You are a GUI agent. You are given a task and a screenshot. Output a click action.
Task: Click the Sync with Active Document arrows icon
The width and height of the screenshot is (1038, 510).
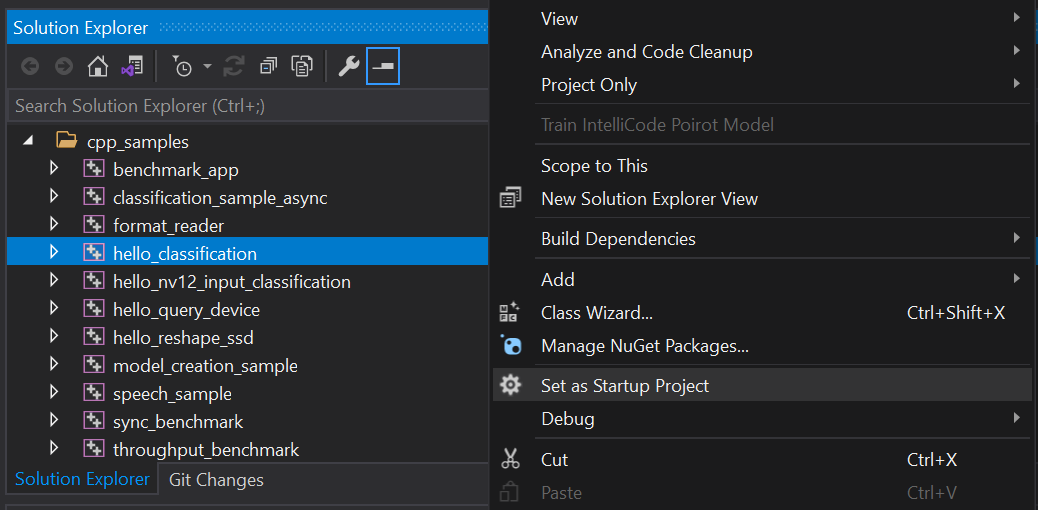[234, 66]
